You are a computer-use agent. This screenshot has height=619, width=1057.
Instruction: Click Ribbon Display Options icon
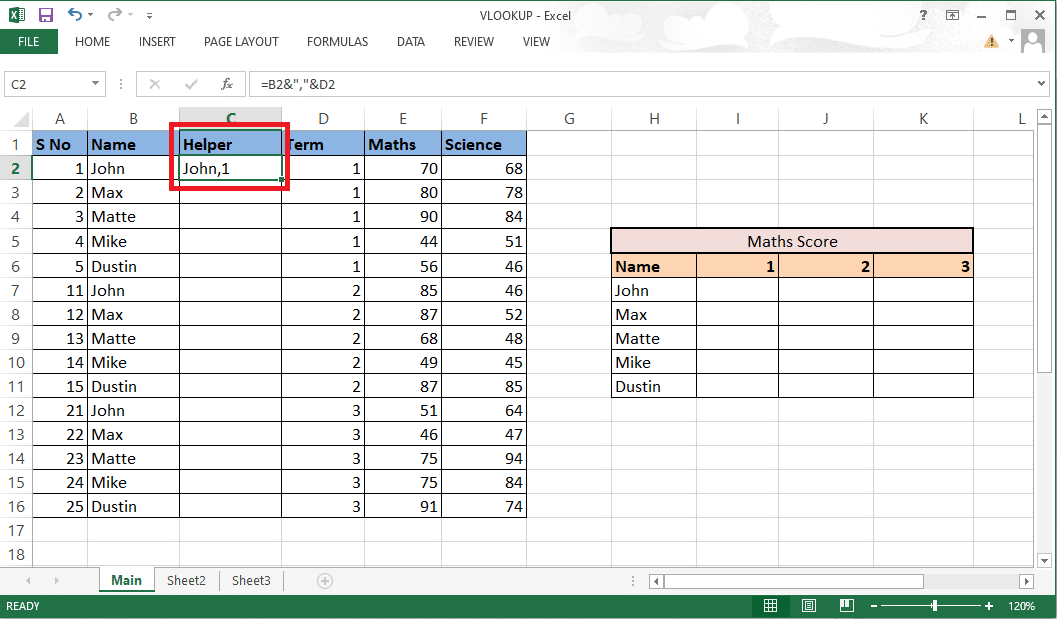(x=953, y=15)
